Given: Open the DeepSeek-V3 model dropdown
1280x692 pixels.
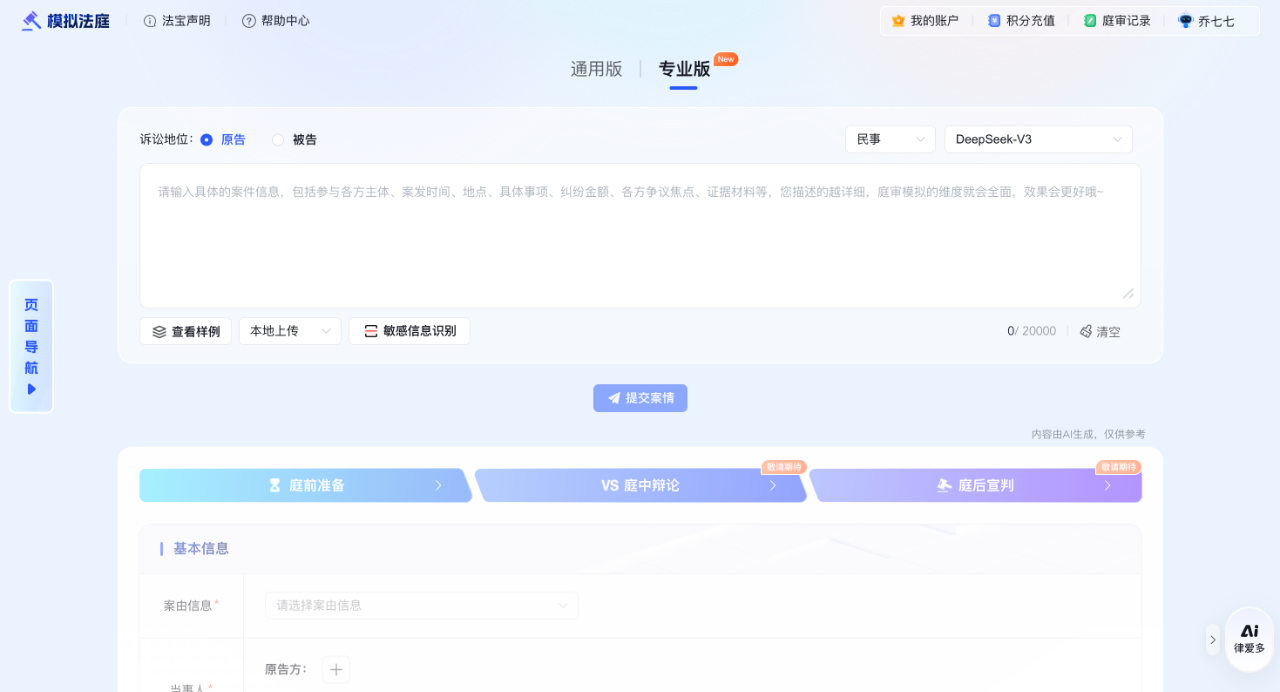Looking at the screenshot, I should click(x=1038, y=139).
